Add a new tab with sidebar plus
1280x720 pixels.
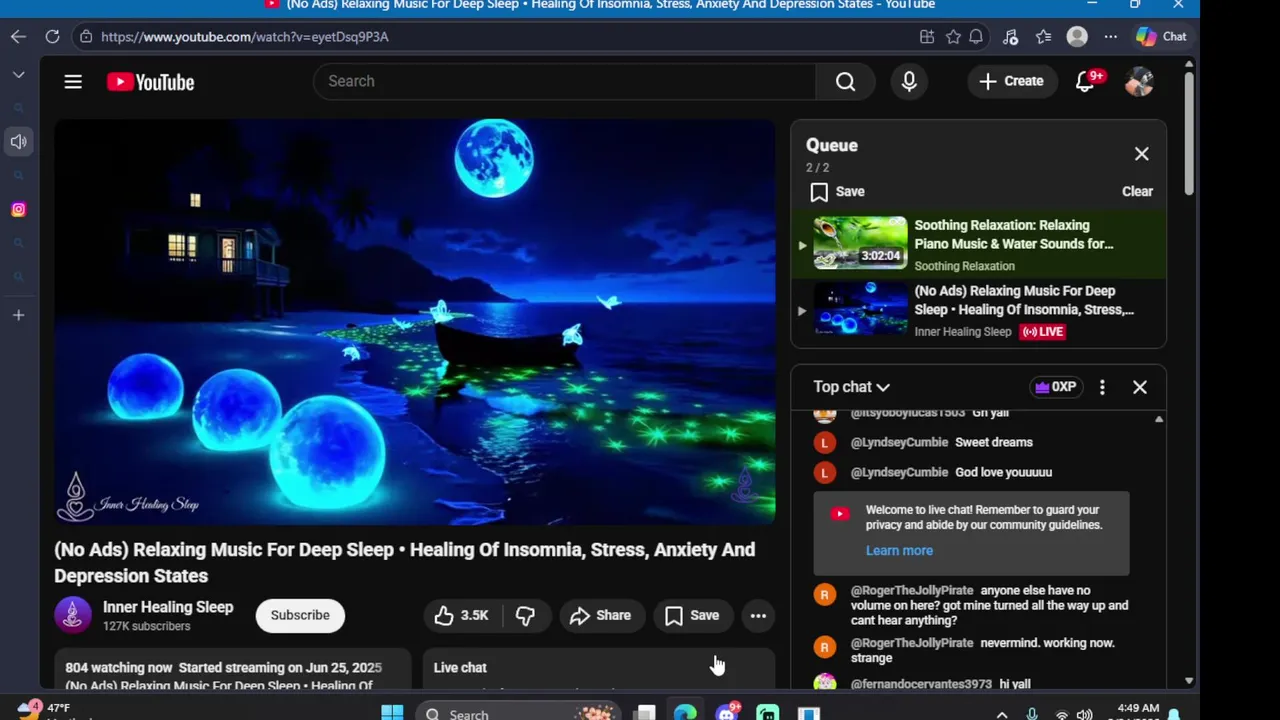(18, 315)
